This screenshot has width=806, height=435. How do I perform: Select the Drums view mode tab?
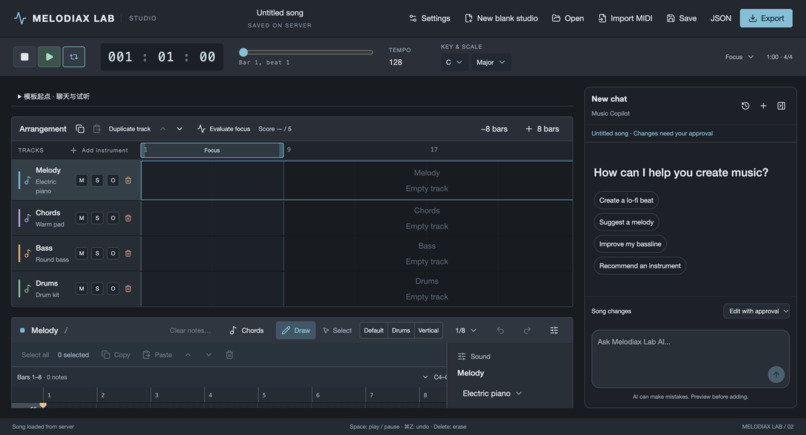[401, 331]
